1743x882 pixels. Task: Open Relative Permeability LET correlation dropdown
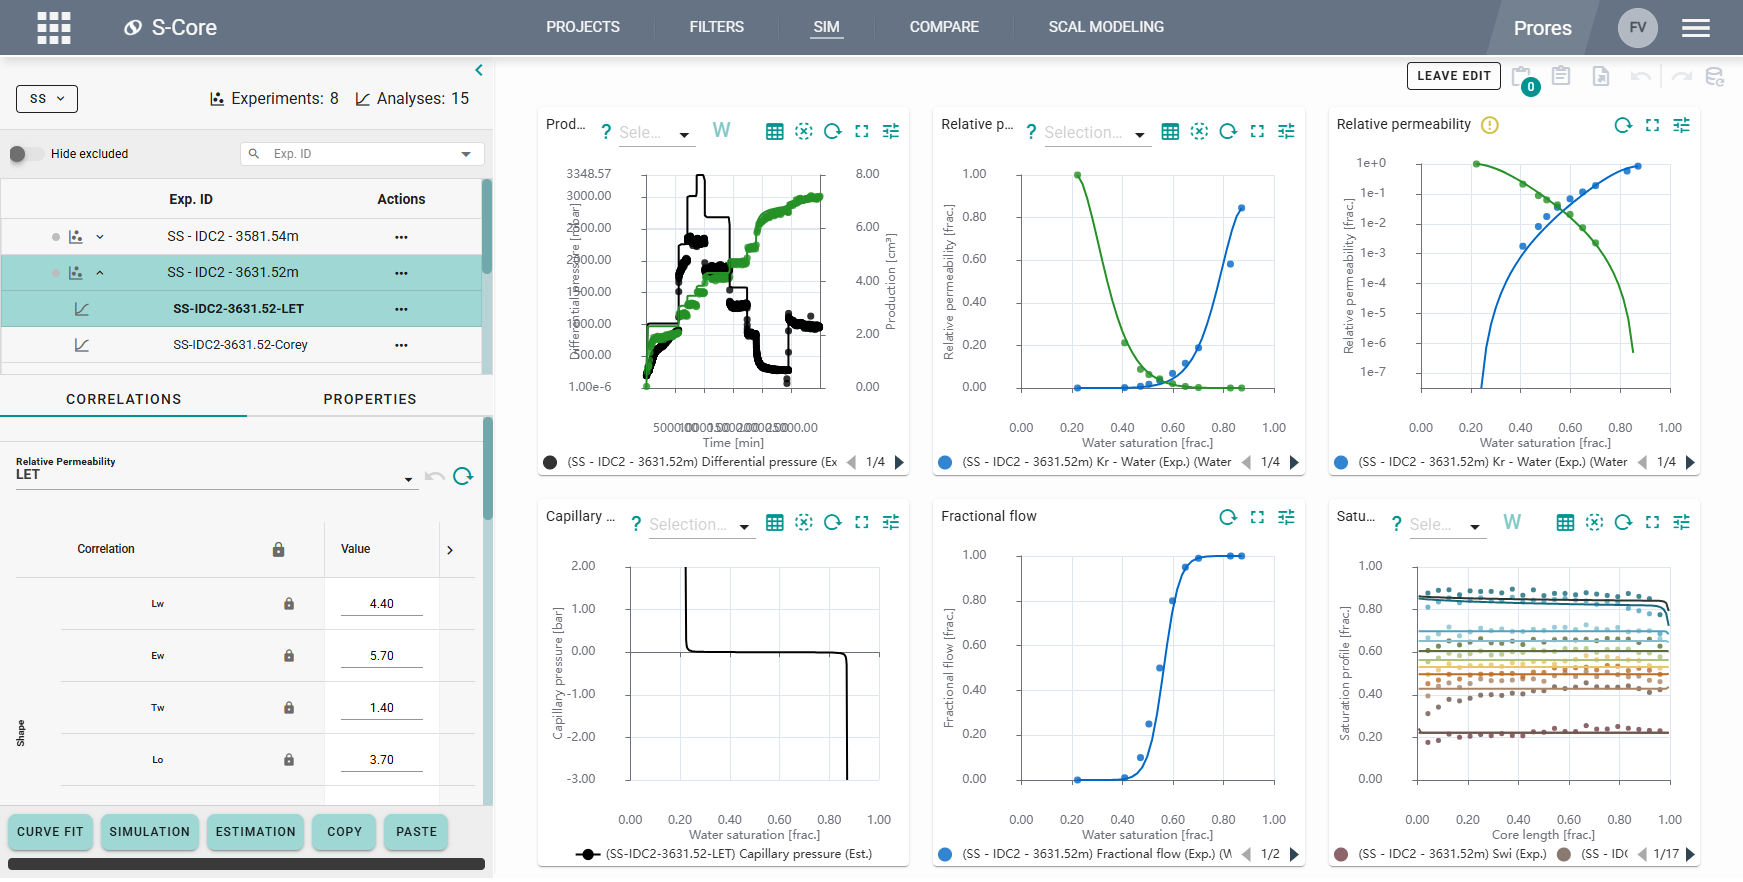tap(215, 475)
